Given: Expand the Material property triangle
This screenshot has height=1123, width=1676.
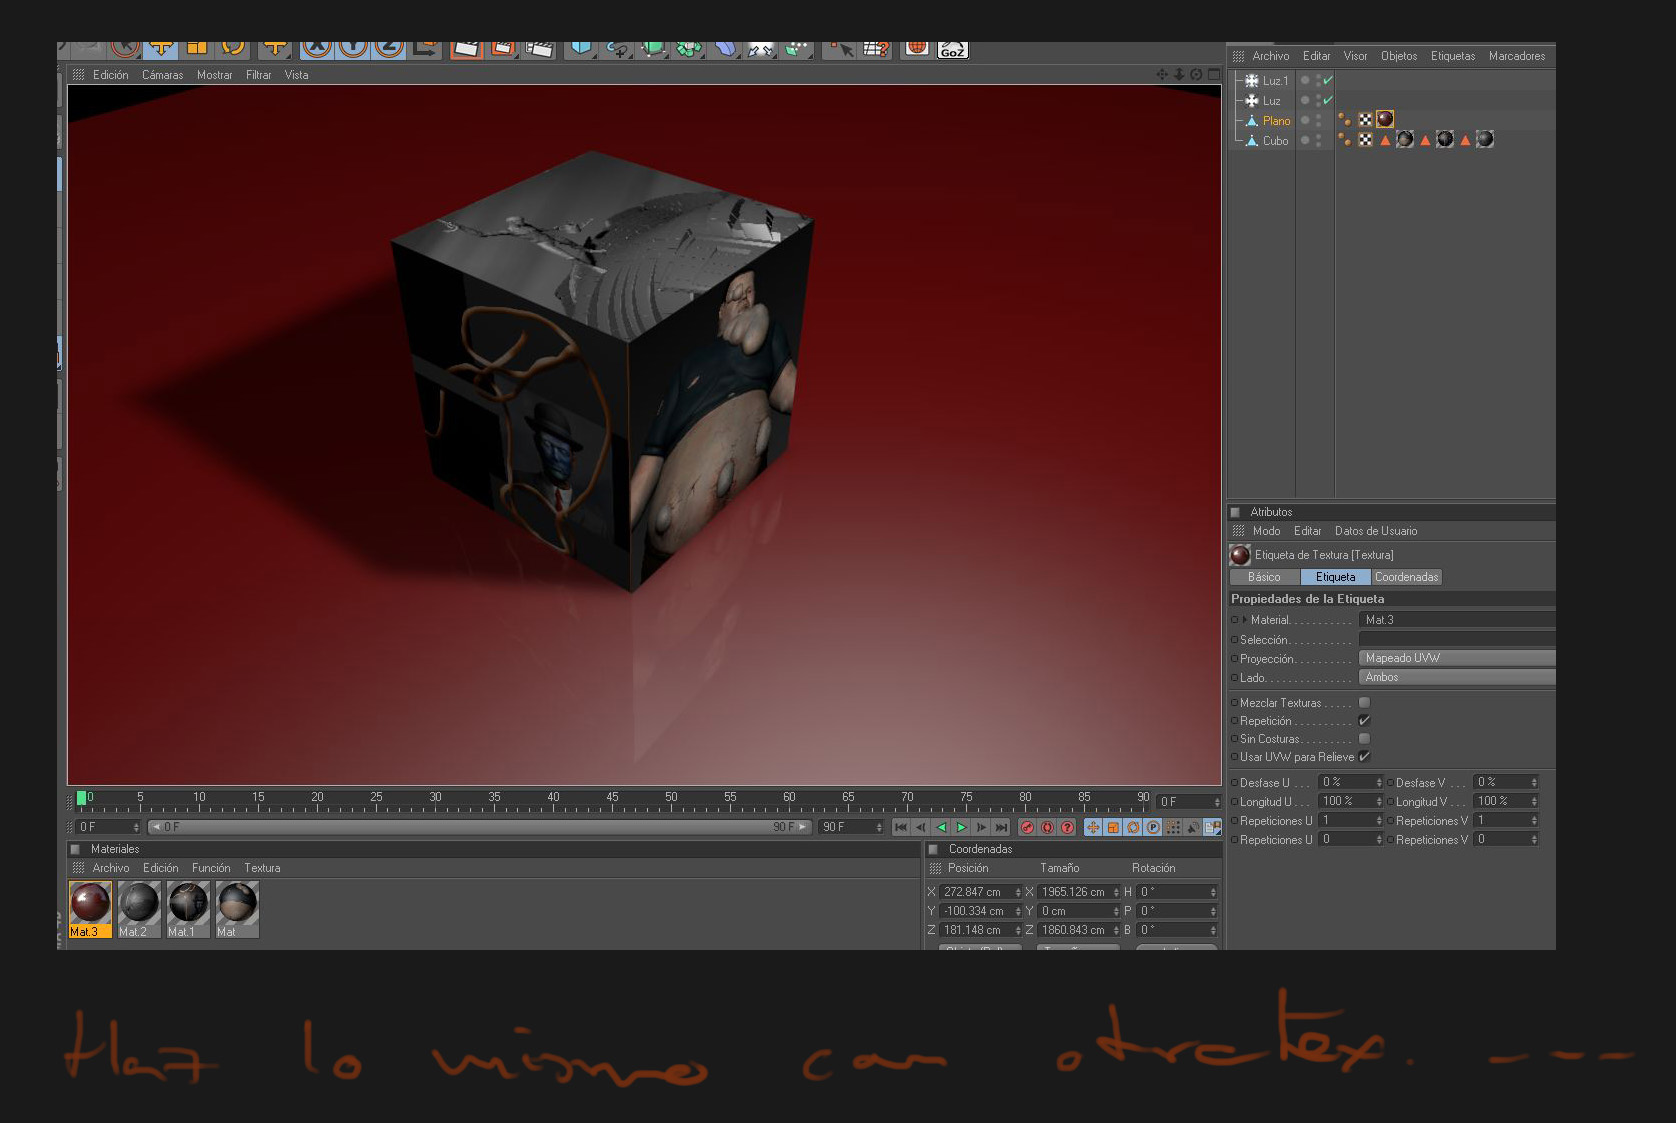Looking at the screenshot, I should point(1245,620).
